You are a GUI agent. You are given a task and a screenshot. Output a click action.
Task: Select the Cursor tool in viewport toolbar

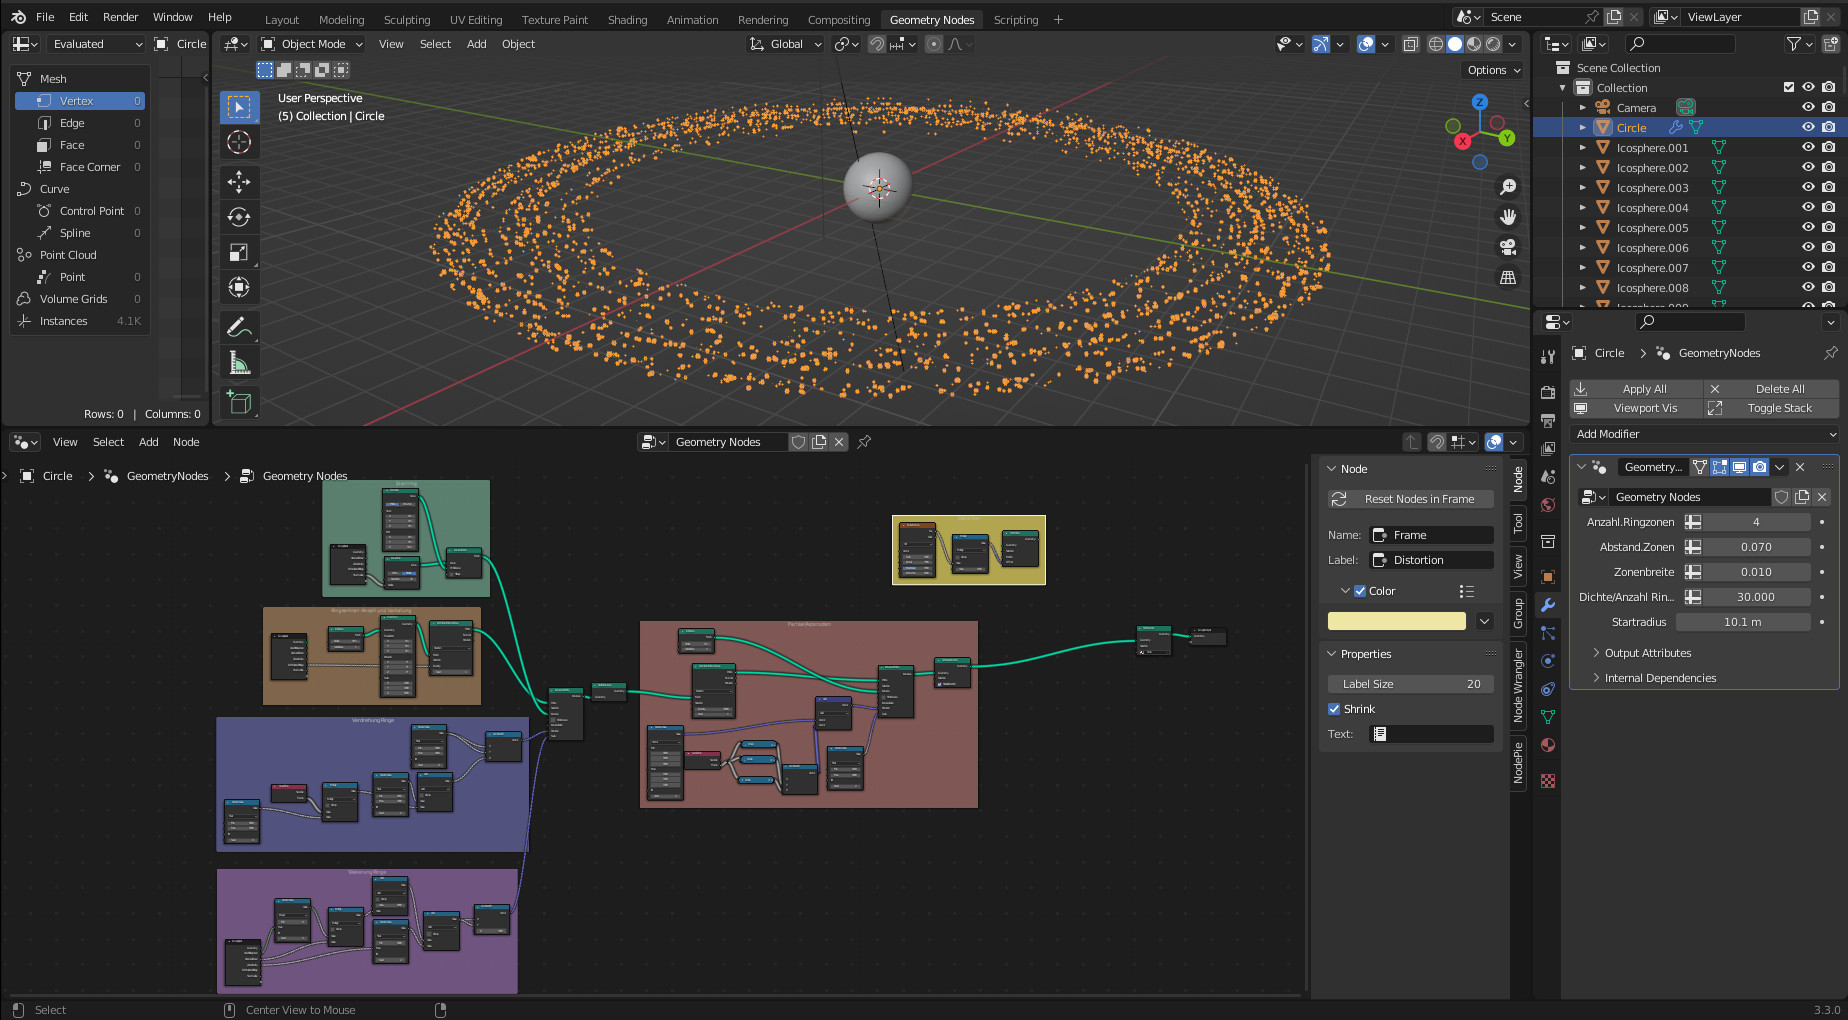click(239, 143)
